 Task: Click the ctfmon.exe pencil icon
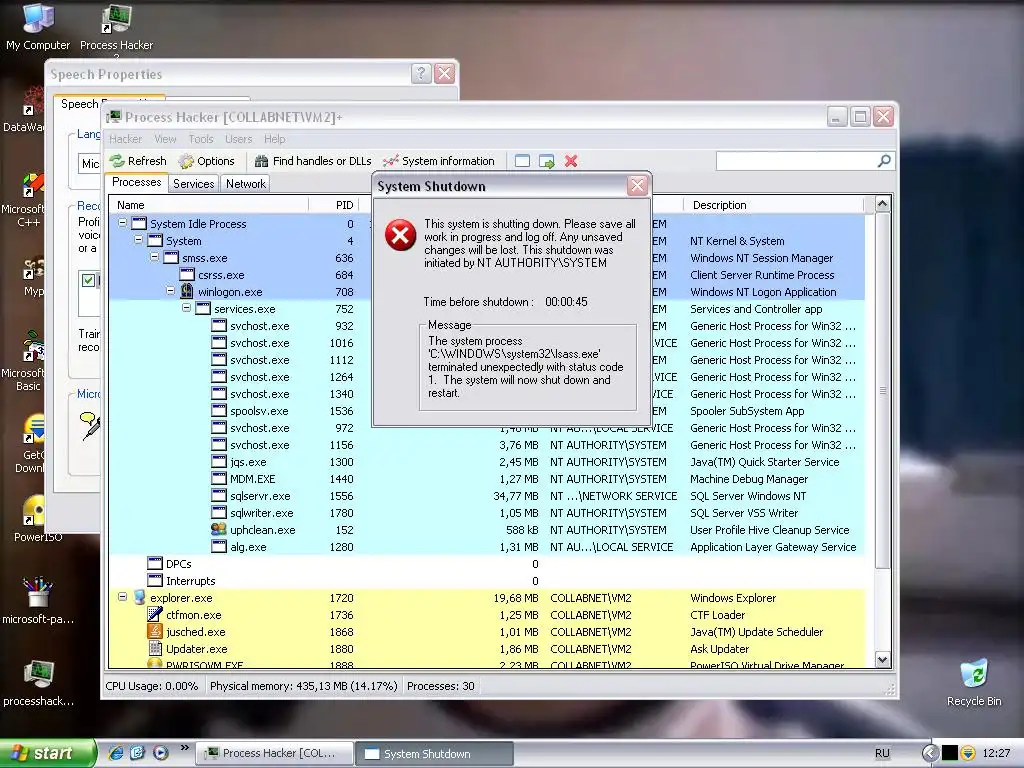point(155,614)
